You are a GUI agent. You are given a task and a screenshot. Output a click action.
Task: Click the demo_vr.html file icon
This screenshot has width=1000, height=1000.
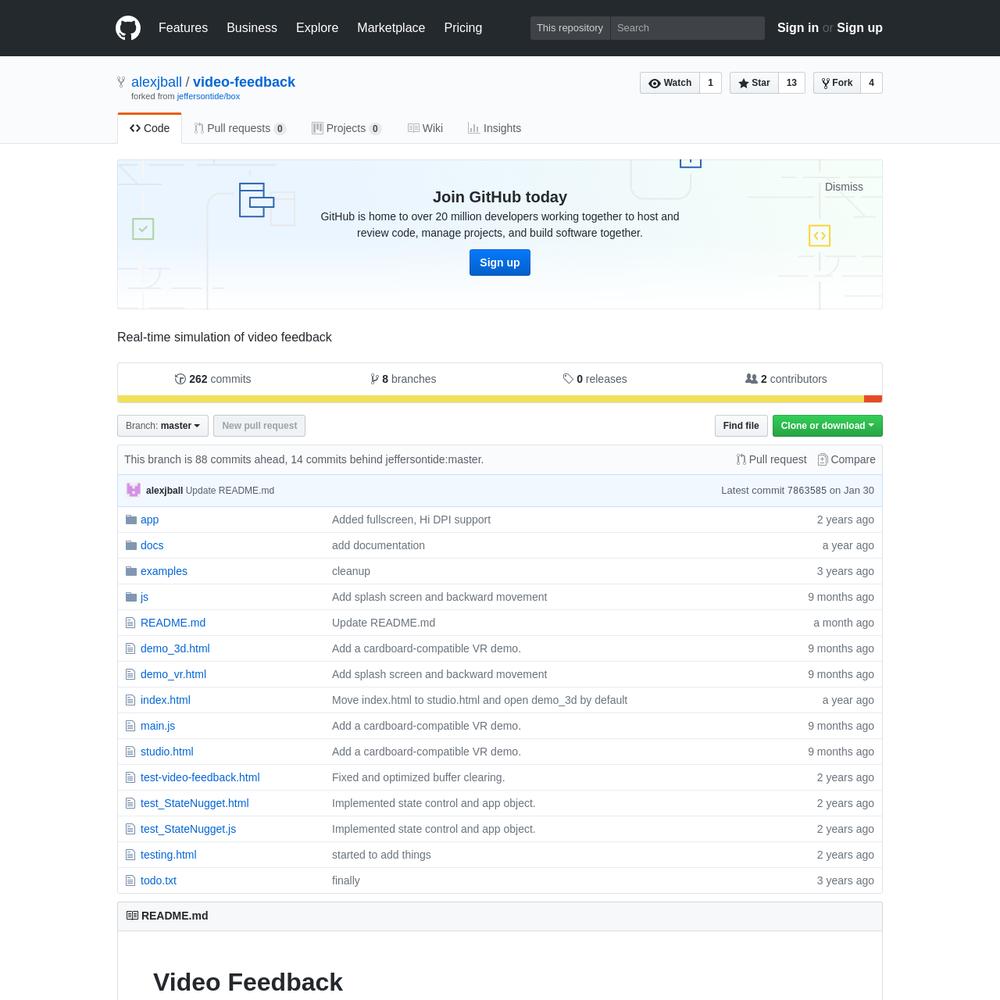tap(131, 674)
